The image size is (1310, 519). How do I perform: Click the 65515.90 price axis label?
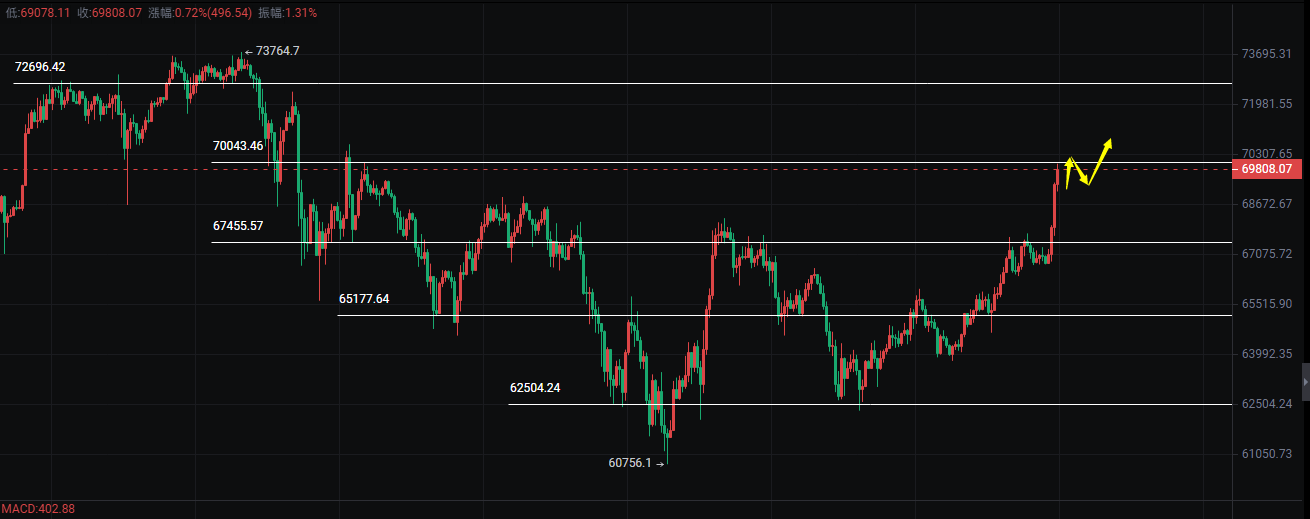1266,304
